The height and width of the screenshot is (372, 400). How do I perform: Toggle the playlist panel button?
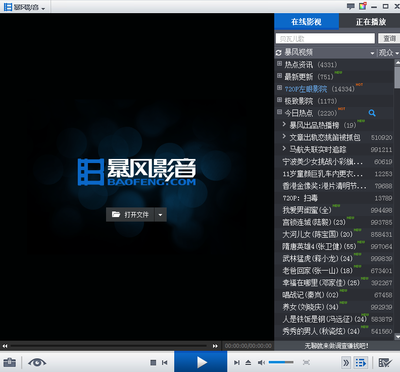(361, 362)
